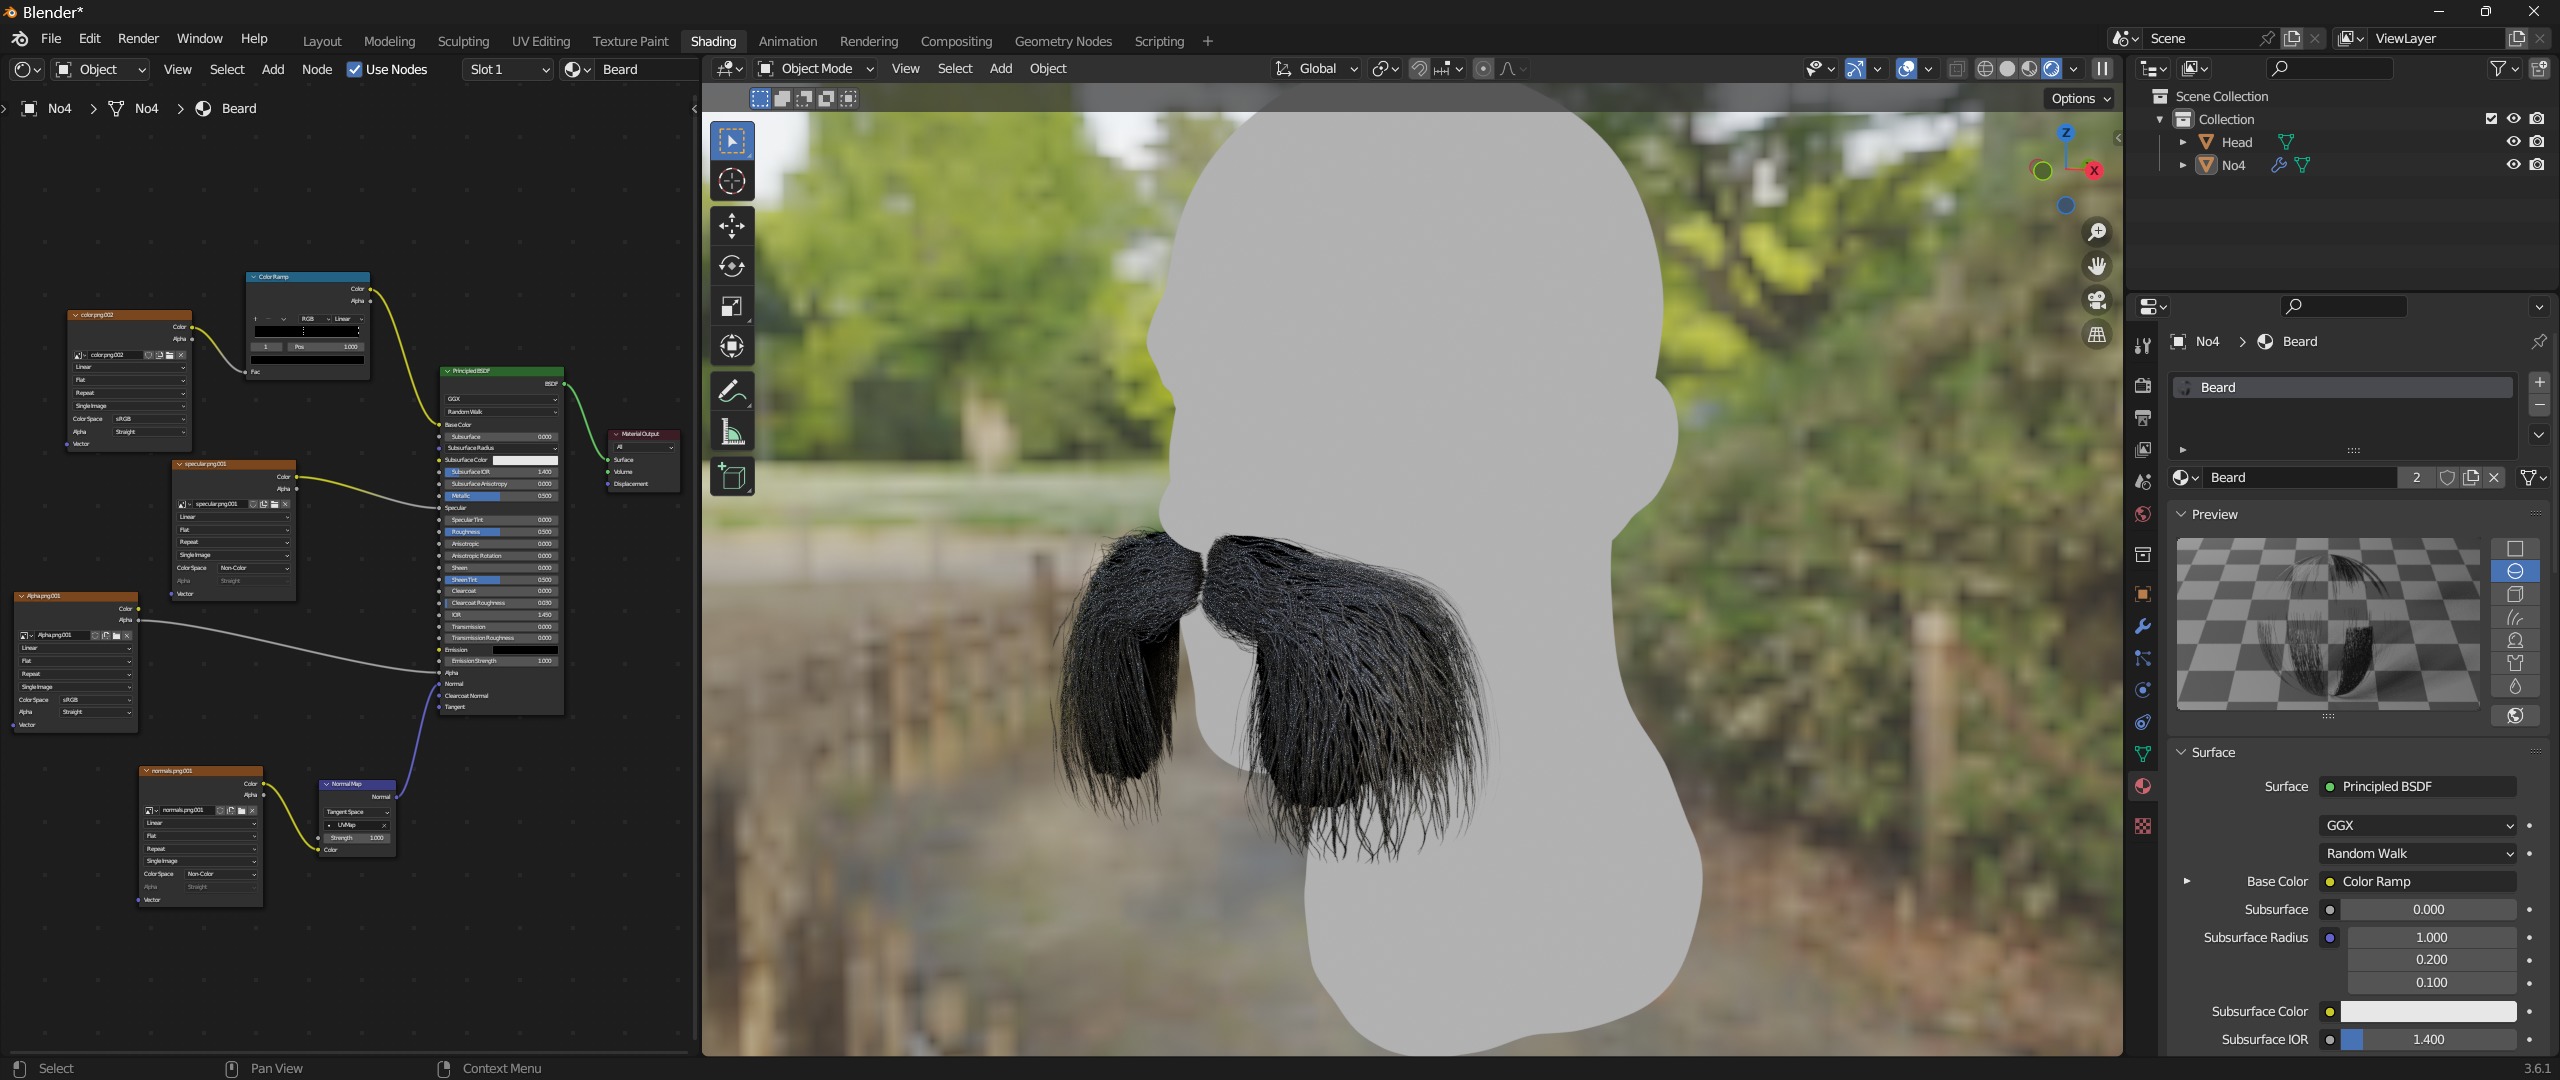Activate the 3D Cursor tool

[x=732, y=181]
